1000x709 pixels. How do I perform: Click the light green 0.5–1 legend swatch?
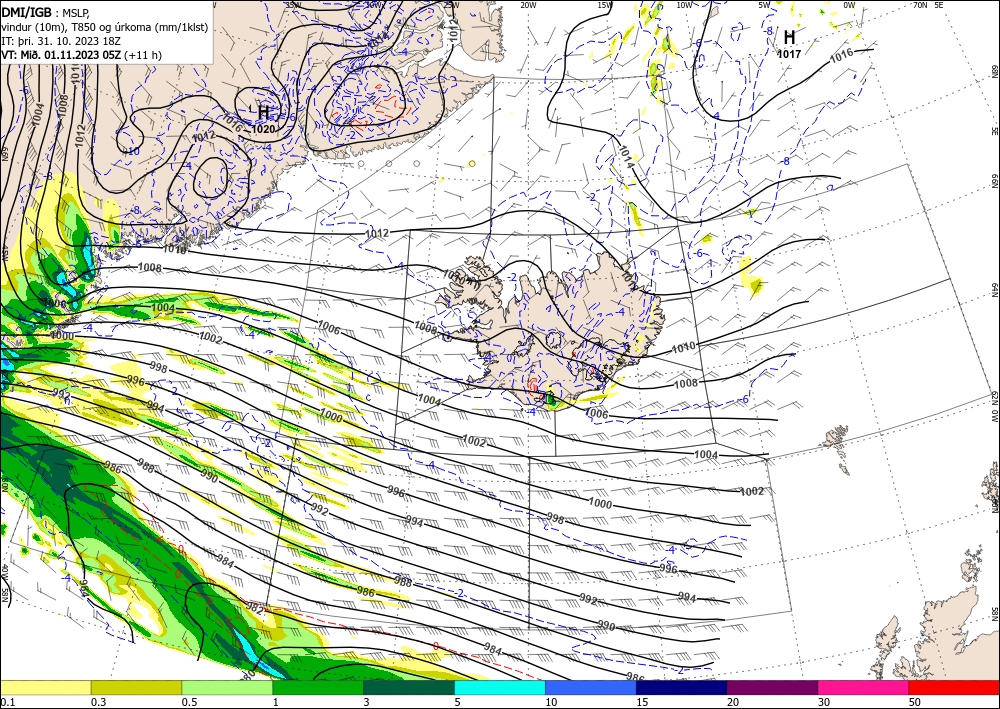227,687
